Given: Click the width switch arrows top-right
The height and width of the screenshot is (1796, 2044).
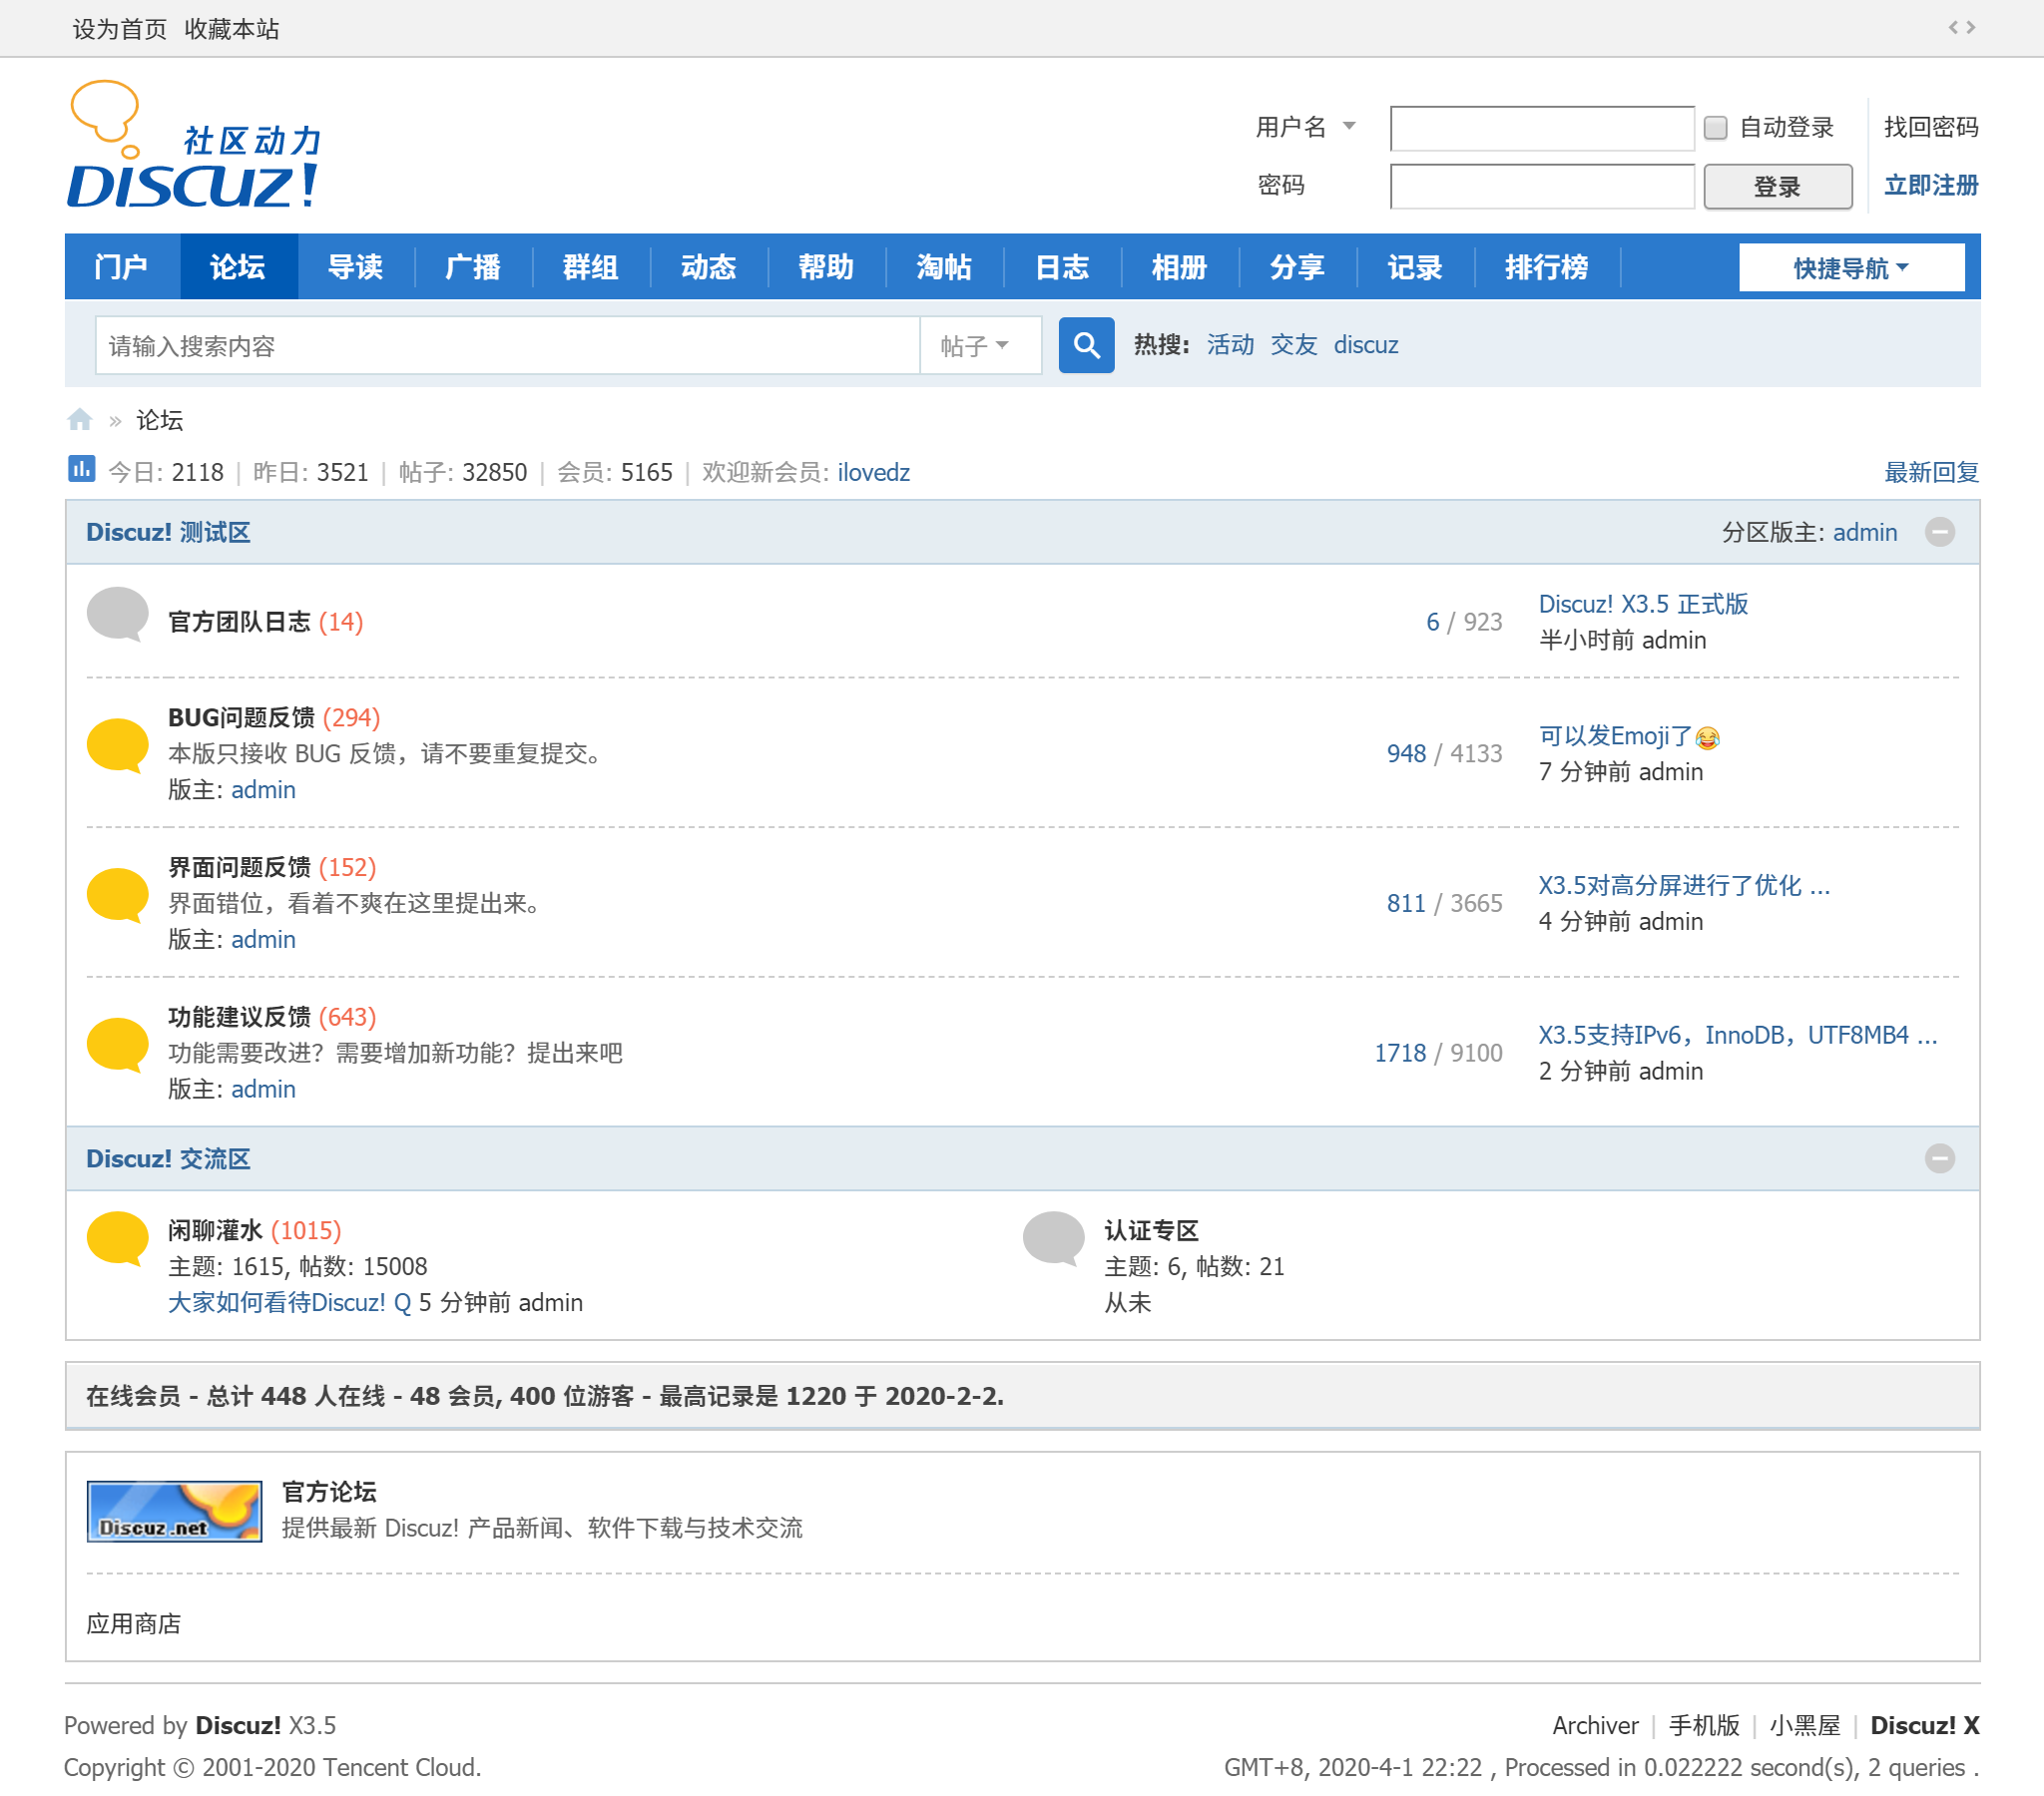Looking at the screenshot, I should tap(1961, 28).
